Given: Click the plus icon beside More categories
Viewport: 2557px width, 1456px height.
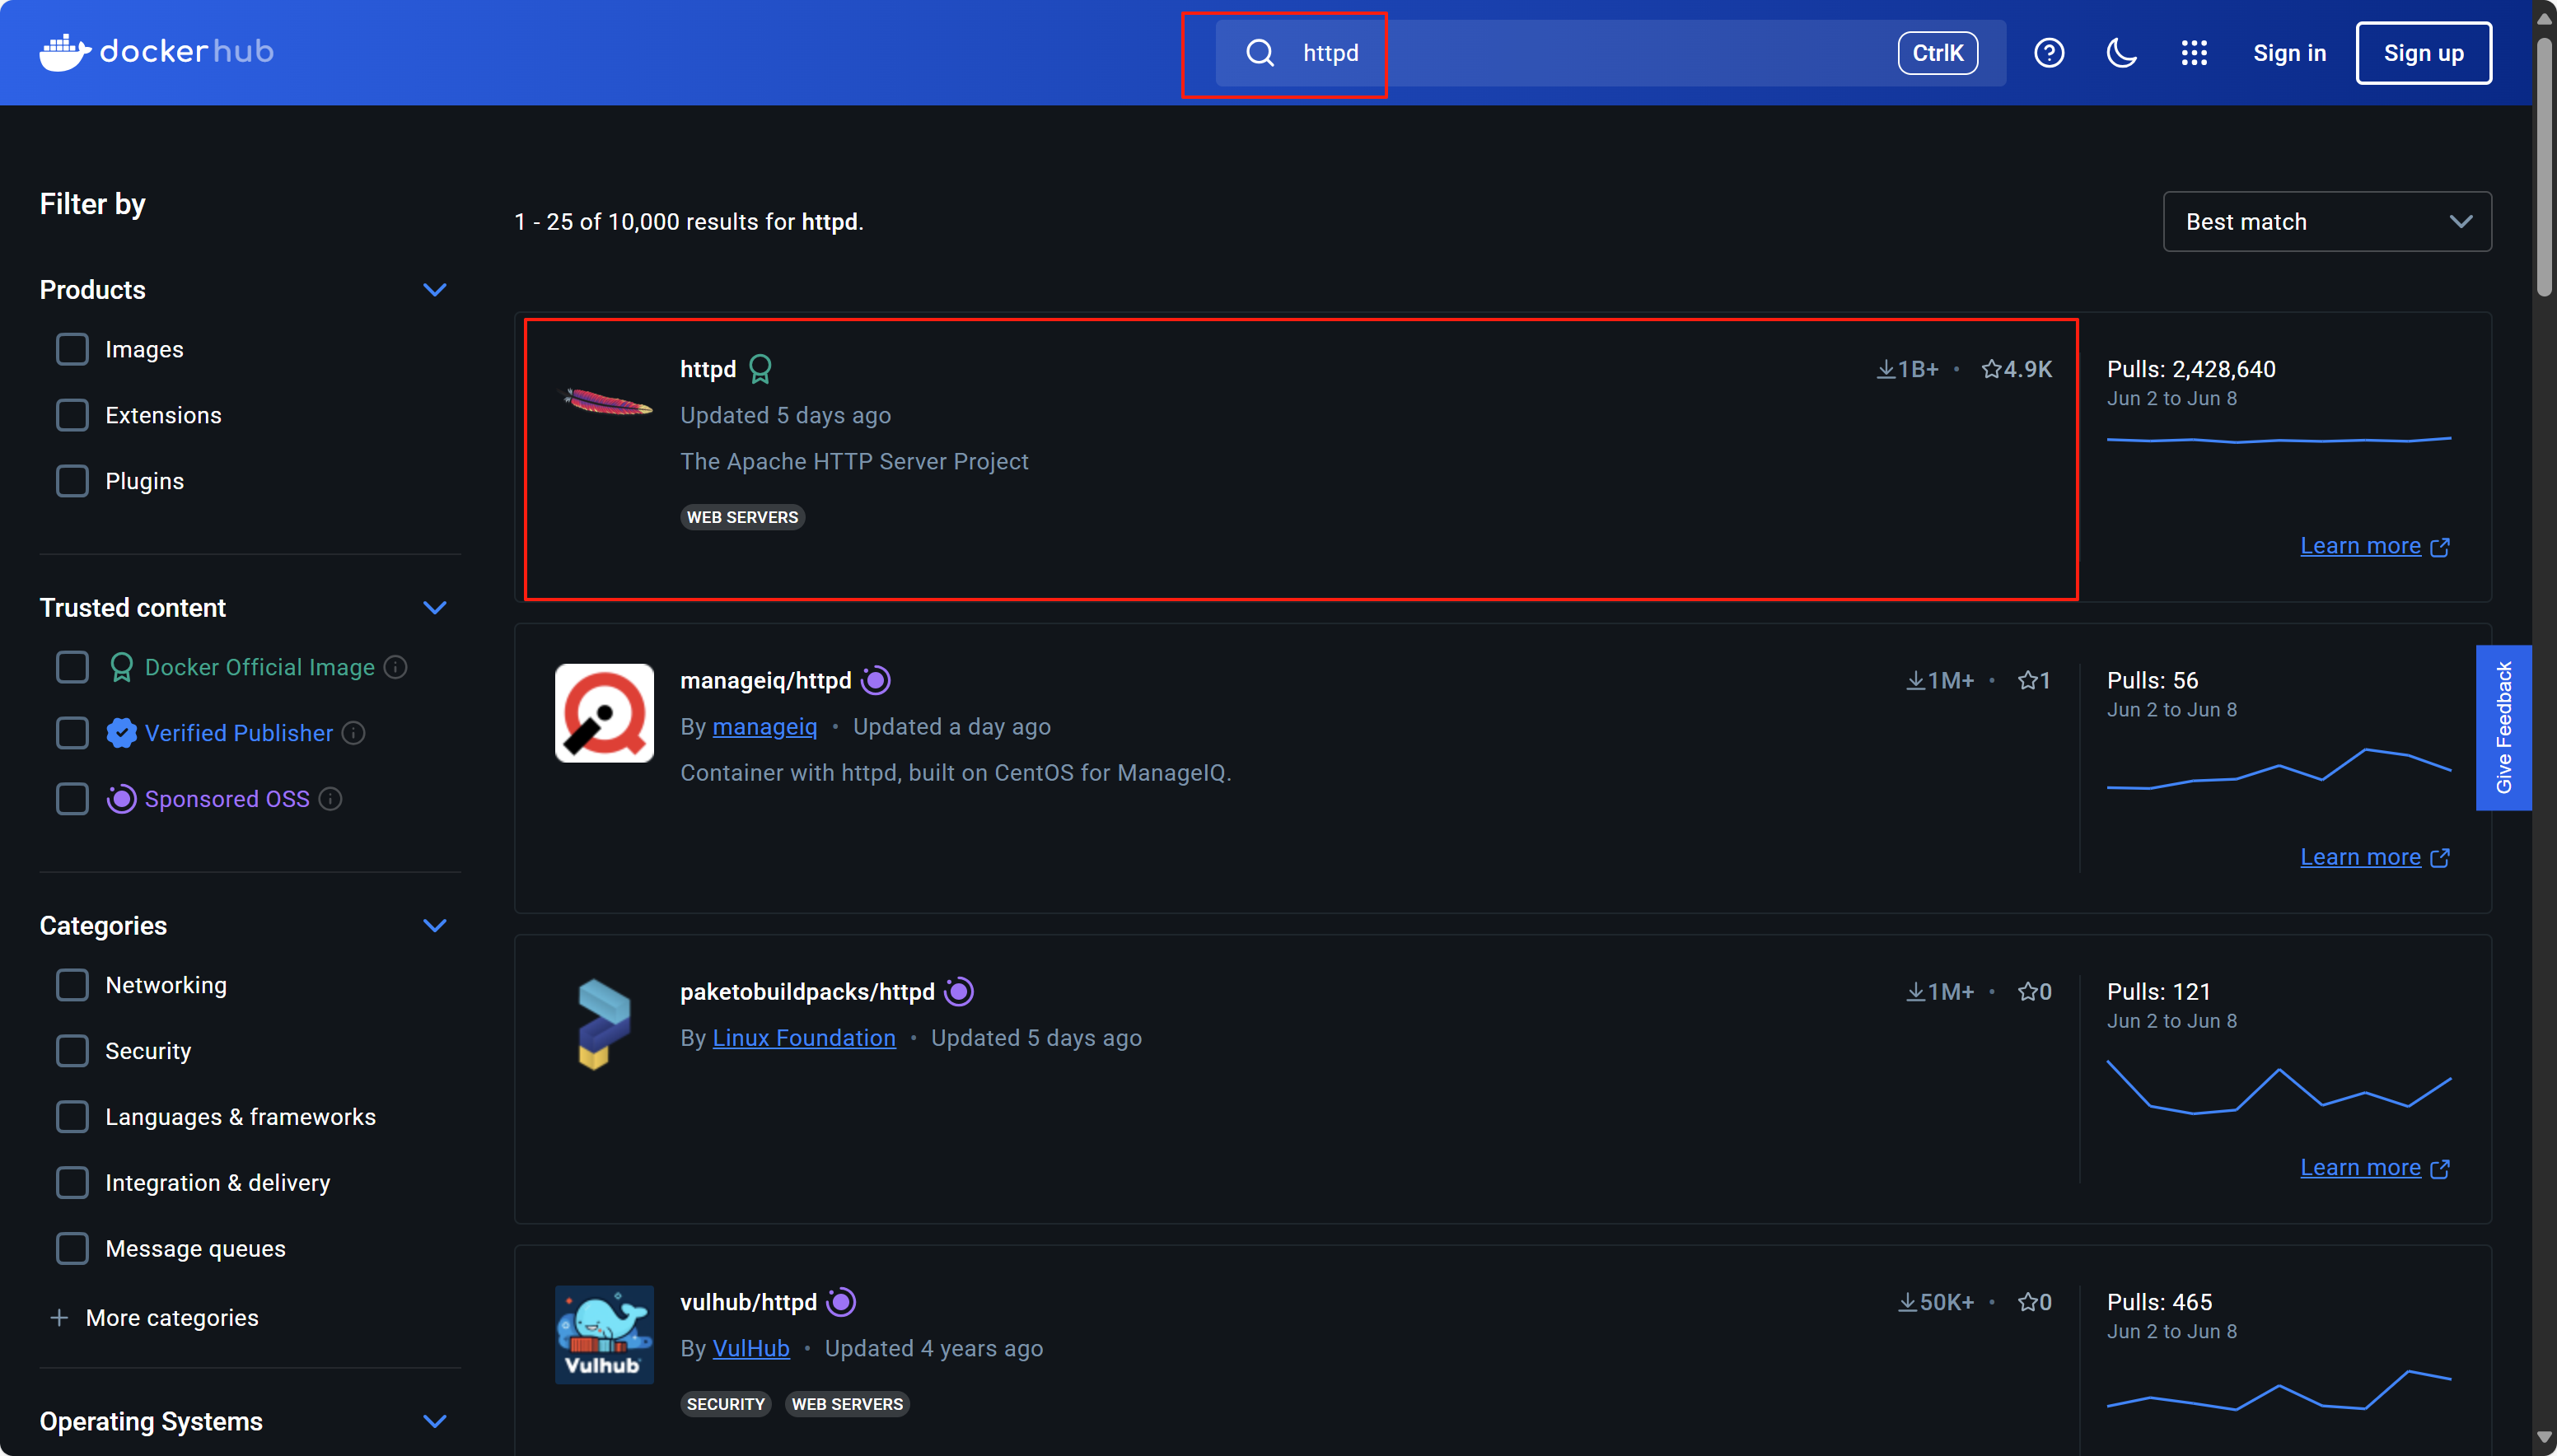Looking at the screenshot, I should (x=59, y=1318).
